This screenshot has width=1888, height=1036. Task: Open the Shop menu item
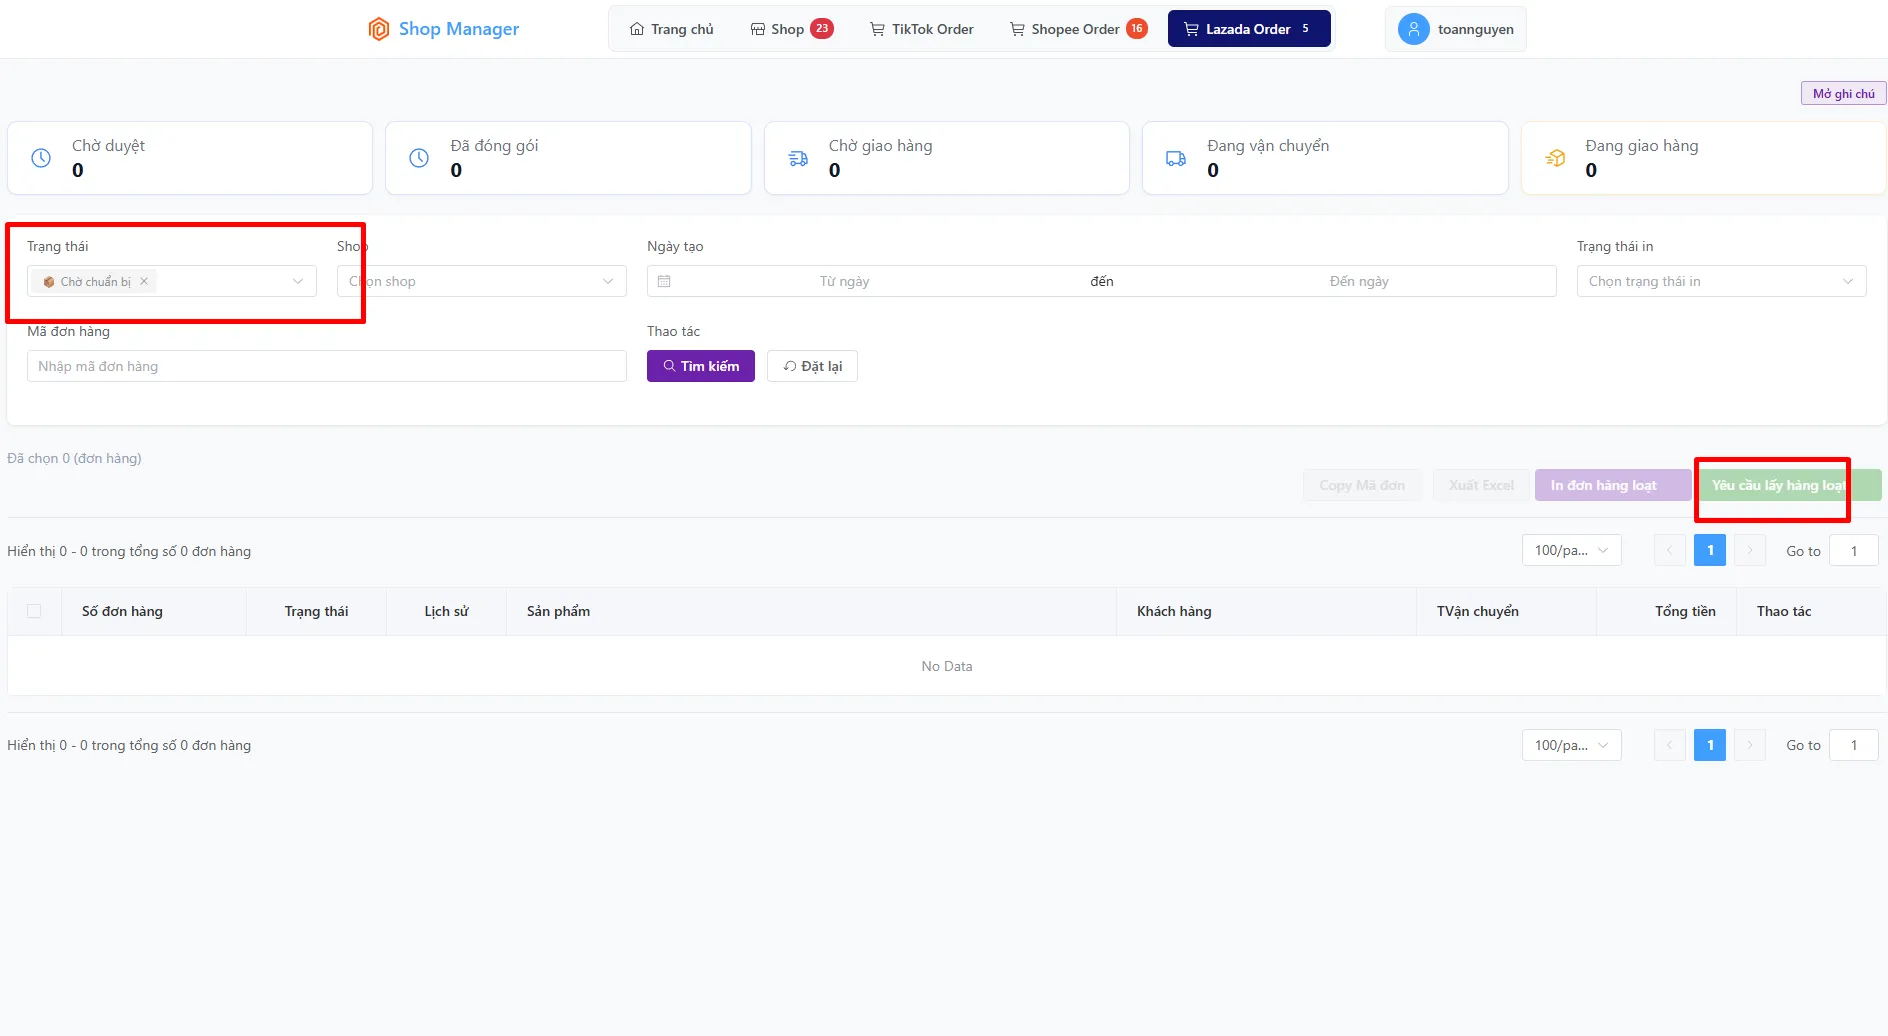(791, 29)
